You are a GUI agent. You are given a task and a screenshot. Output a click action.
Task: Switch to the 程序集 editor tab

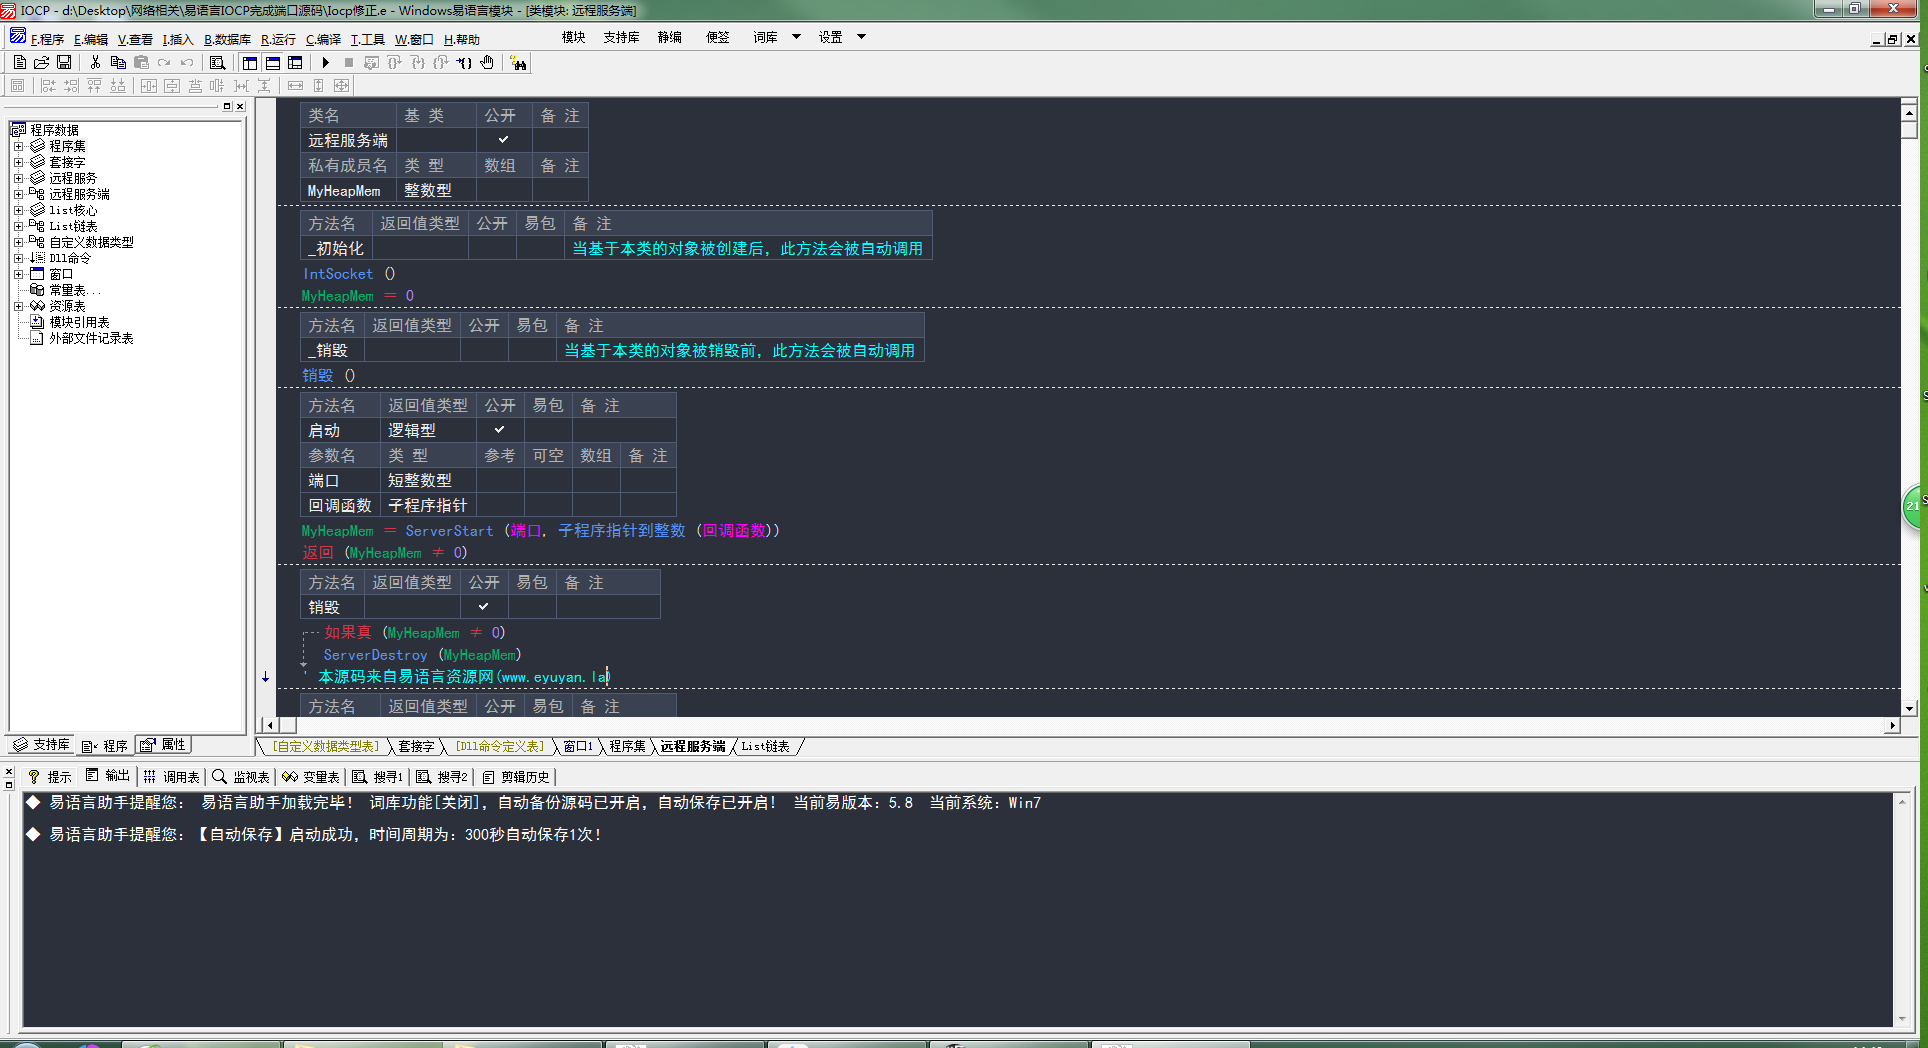coord(627,746)
